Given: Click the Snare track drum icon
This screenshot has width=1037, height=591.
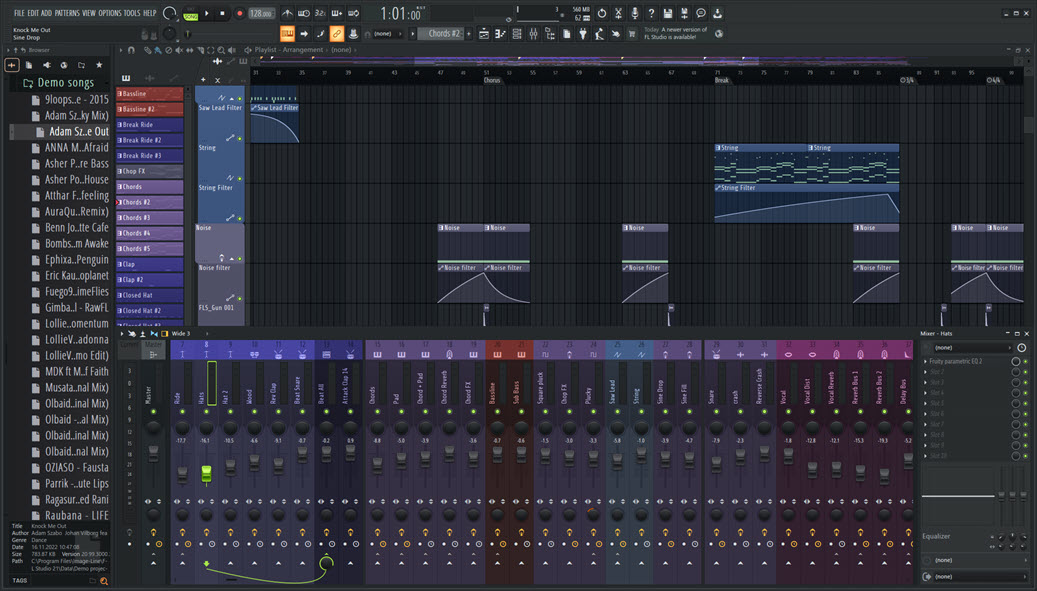Looking at the screenshot, I should pos(716,355).
